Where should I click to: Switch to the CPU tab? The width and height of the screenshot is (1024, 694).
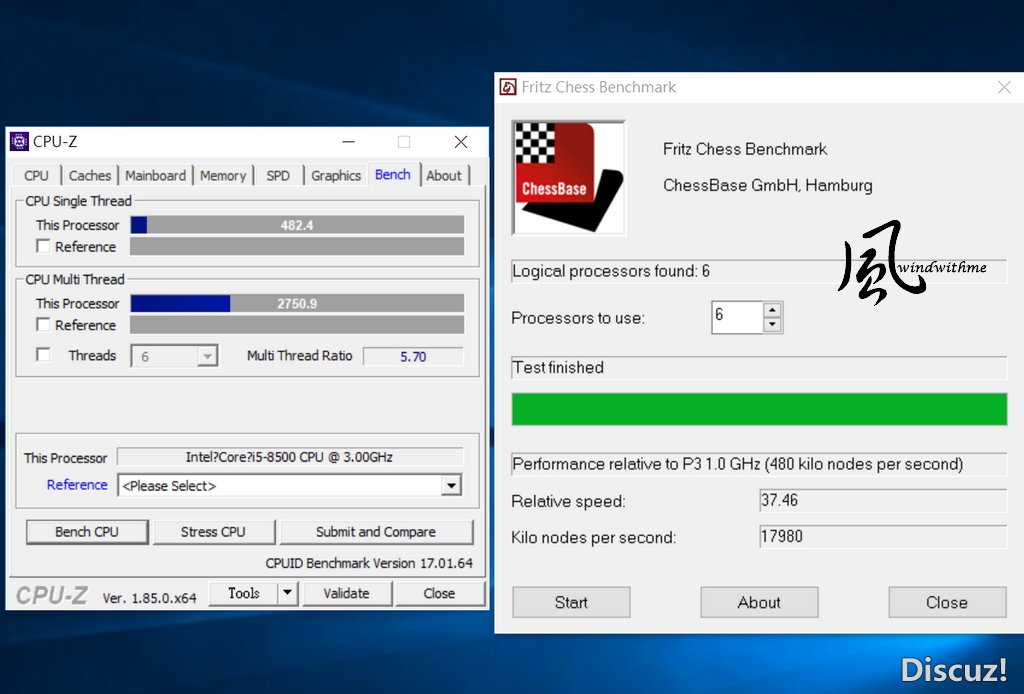37,176
